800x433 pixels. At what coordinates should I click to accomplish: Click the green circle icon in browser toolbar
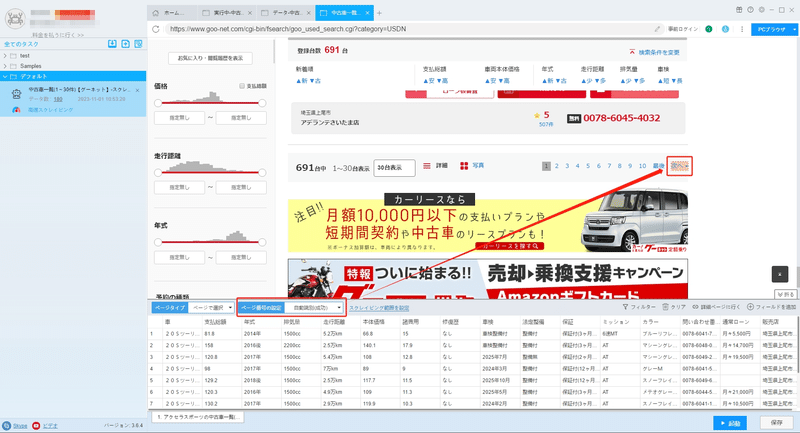pyautogui.click(x=709, y=29)
